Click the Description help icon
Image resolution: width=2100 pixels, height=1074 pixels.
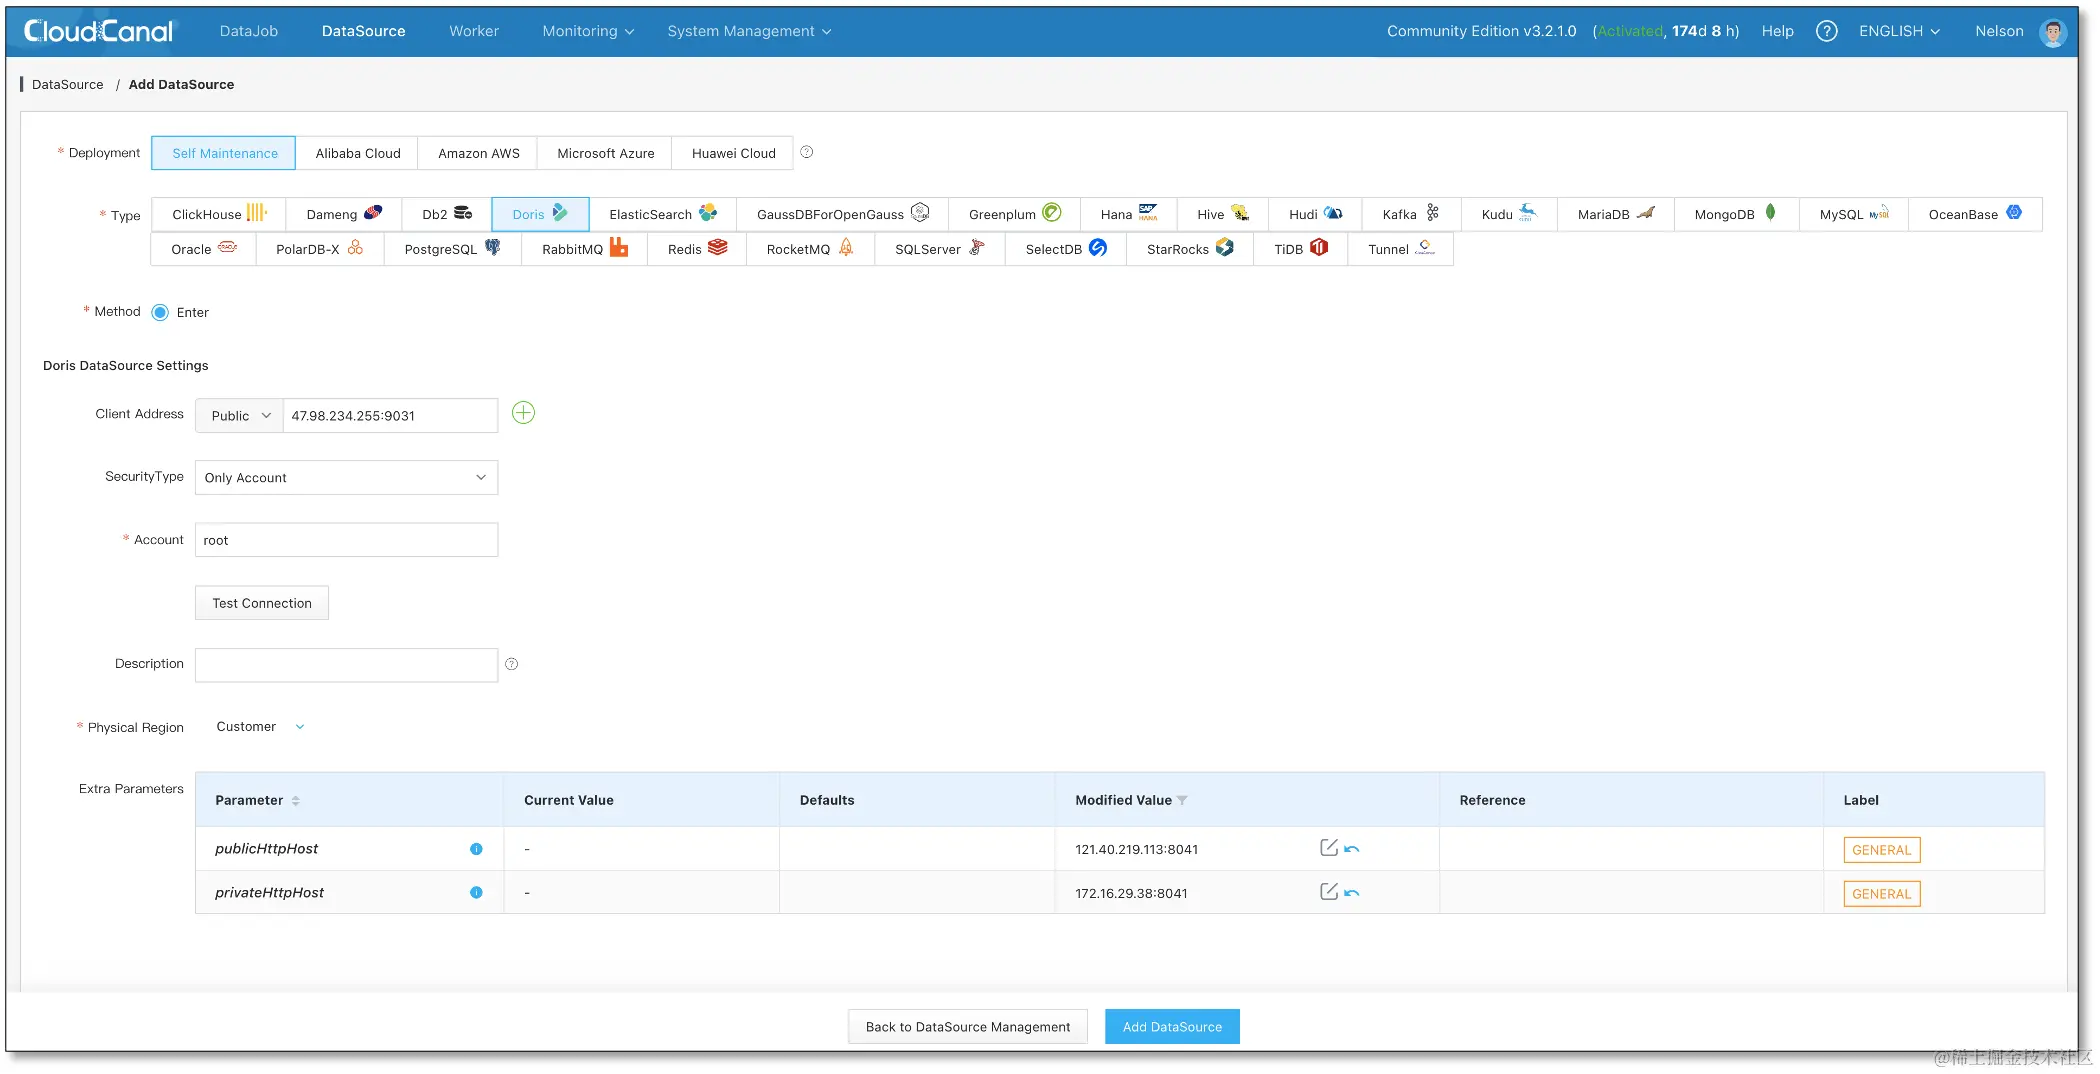coord(512,664)
